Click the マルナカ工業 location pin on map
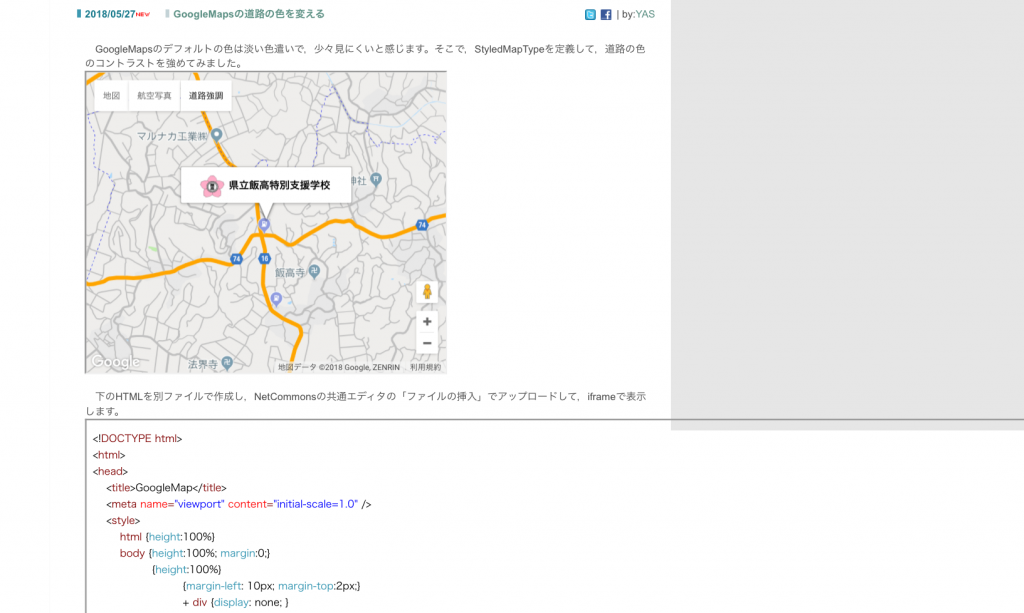1024x613 pixels. pos(217,135)
